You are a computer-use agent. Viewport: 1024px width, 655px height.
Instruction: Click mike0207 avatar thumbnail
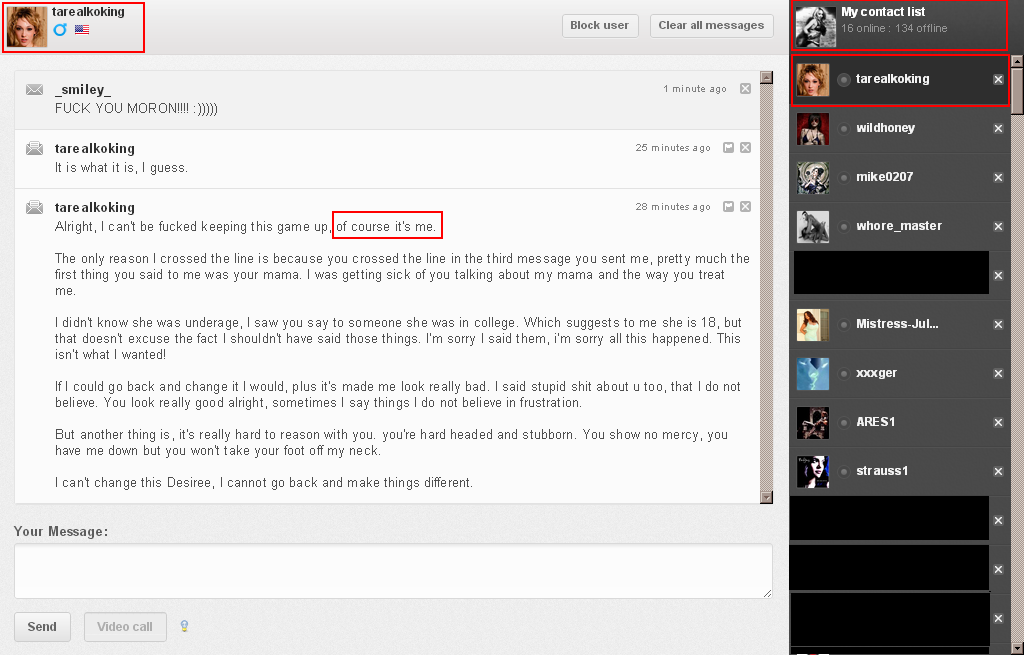(x=813, y=178)
